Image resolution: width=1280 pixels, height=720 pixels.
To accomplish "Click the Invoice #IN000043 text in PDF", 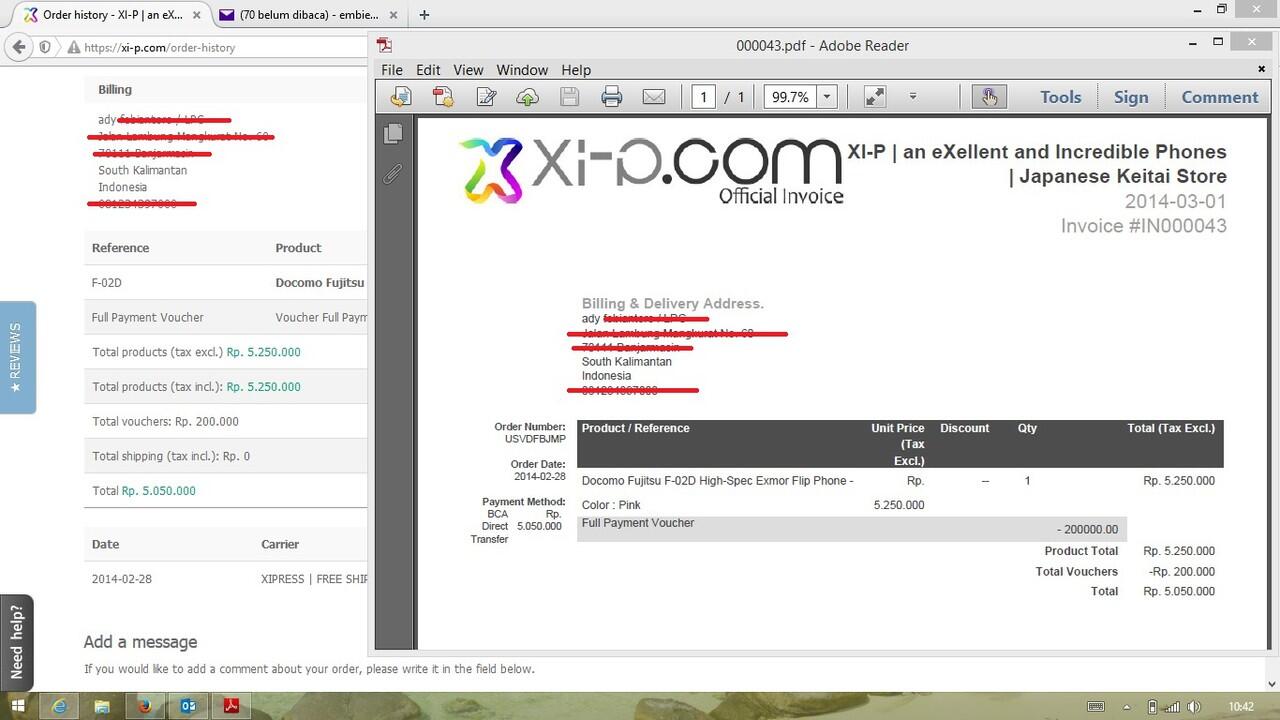I will pos(1144,226).
